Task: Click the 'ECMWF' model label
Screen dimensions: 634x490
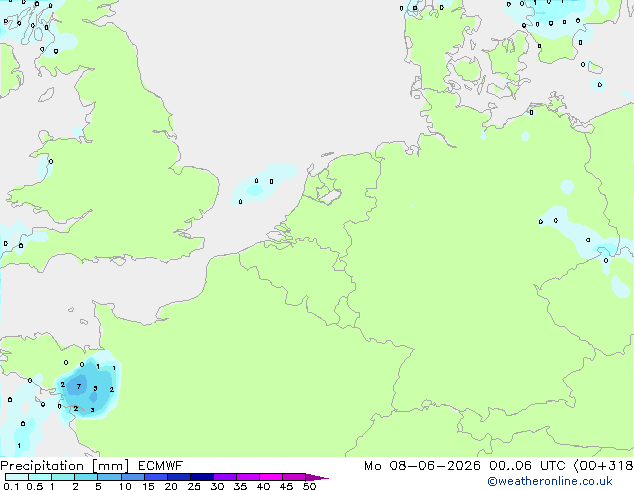Action: pyautogui.click(x=161, y=466)
